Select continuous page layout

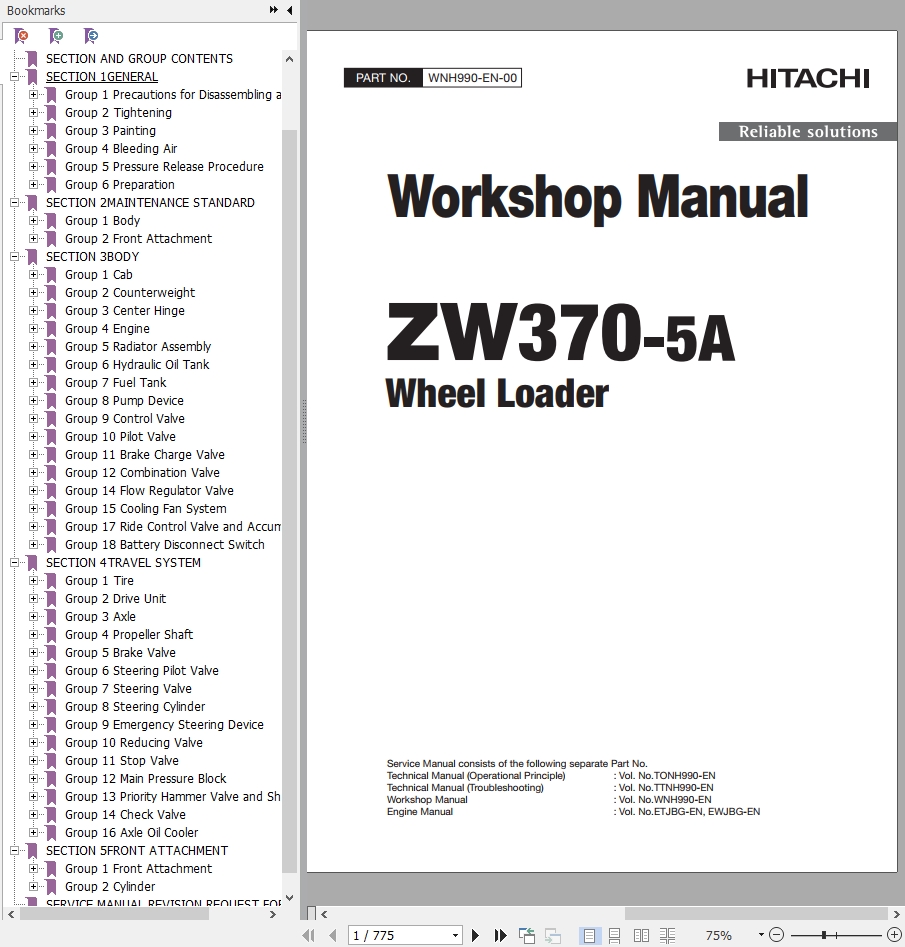[x=614, y=936]
